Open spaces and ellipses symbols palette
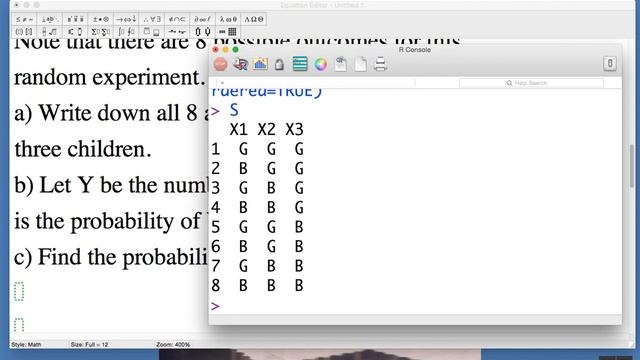Screen dimensions: 640x360 click(x=50, y=19)
